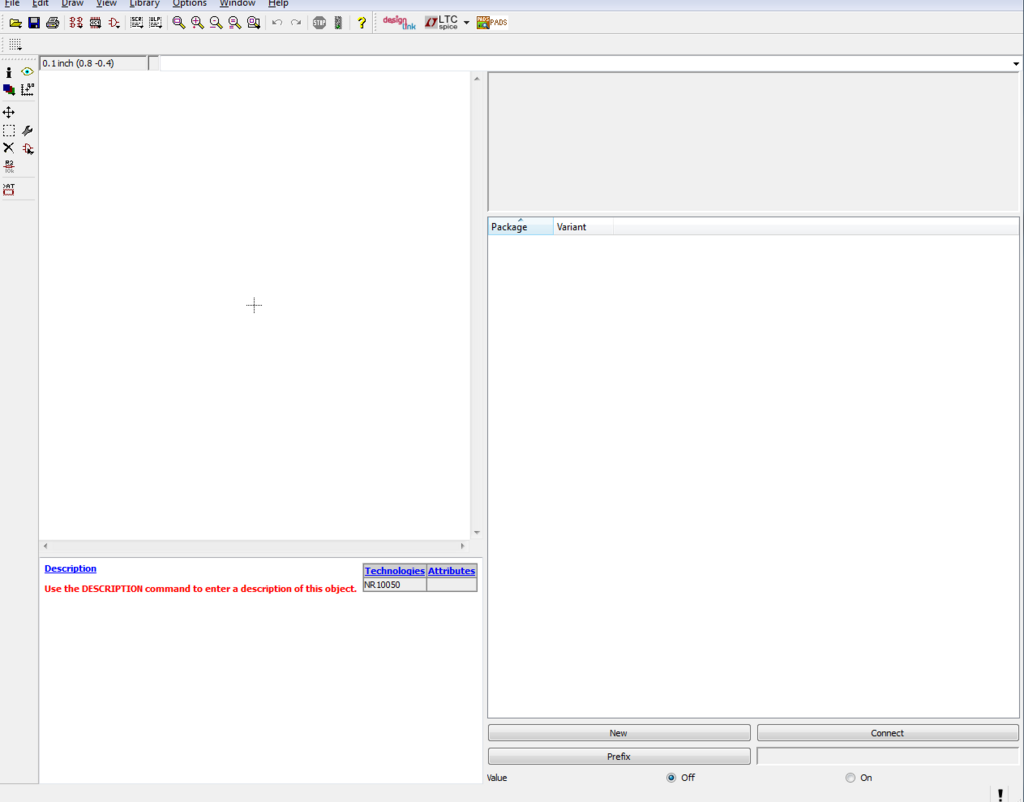Open a file with the folder icon
1024x802 pixels.
(x=15, y=23)
